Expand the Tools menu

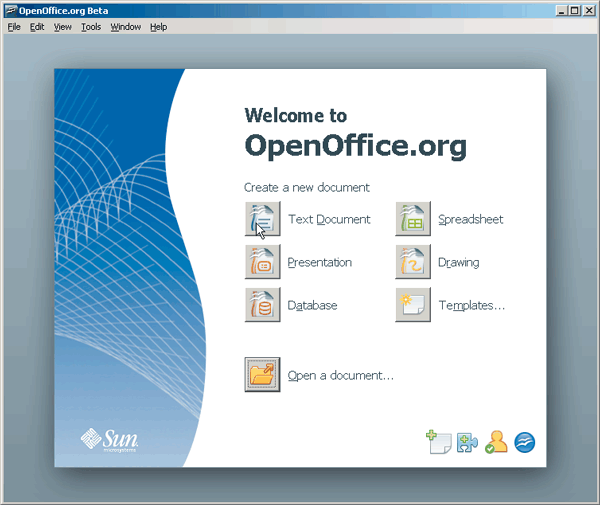click(91, 27)
